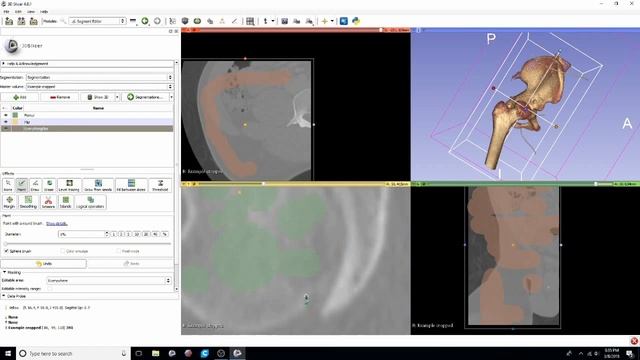The width and height of the screenshot is (640, 360).
Task: Select the Level tracing effect
Action: [69, 185]
